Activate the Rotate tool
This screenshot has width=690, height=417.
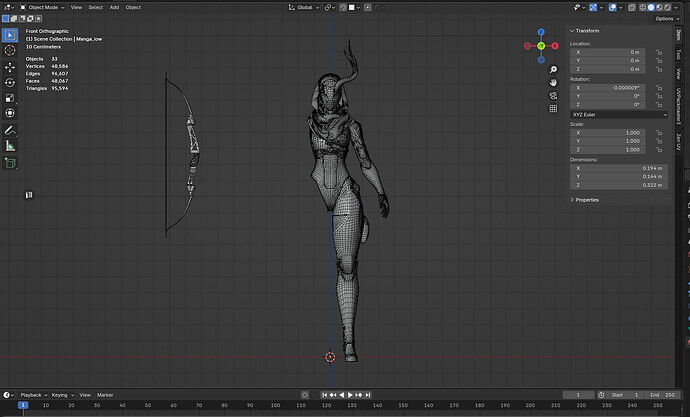pos(10,82)
